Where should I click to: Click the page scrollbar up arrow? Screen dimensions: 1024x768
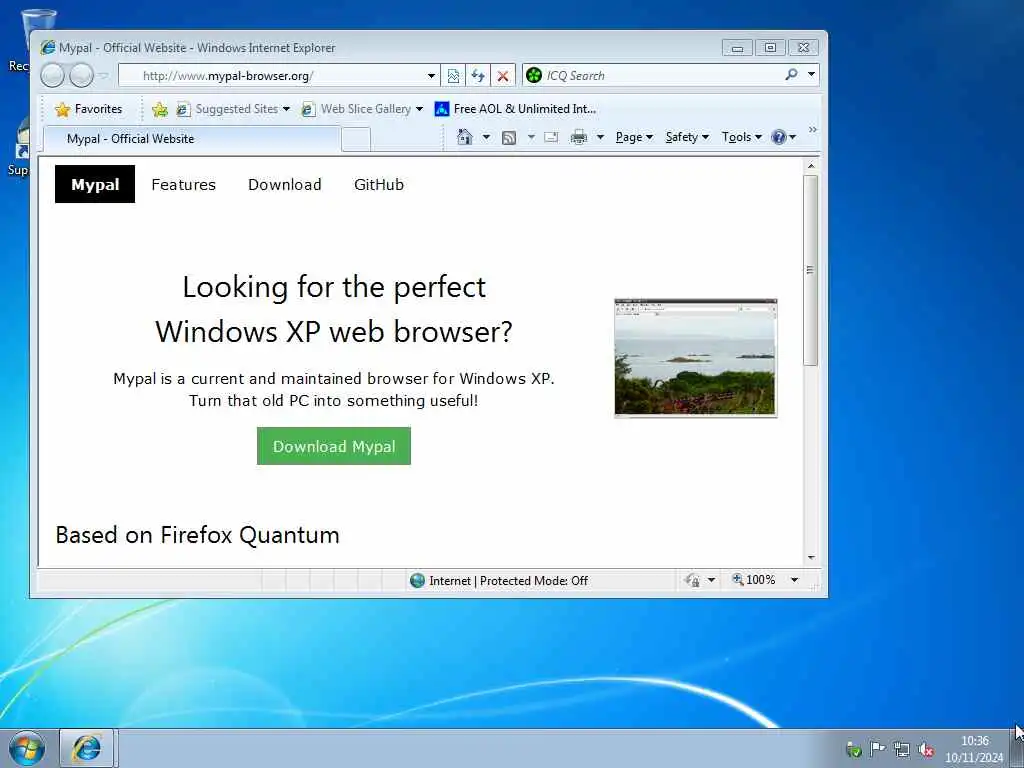(x=811, y=167)
